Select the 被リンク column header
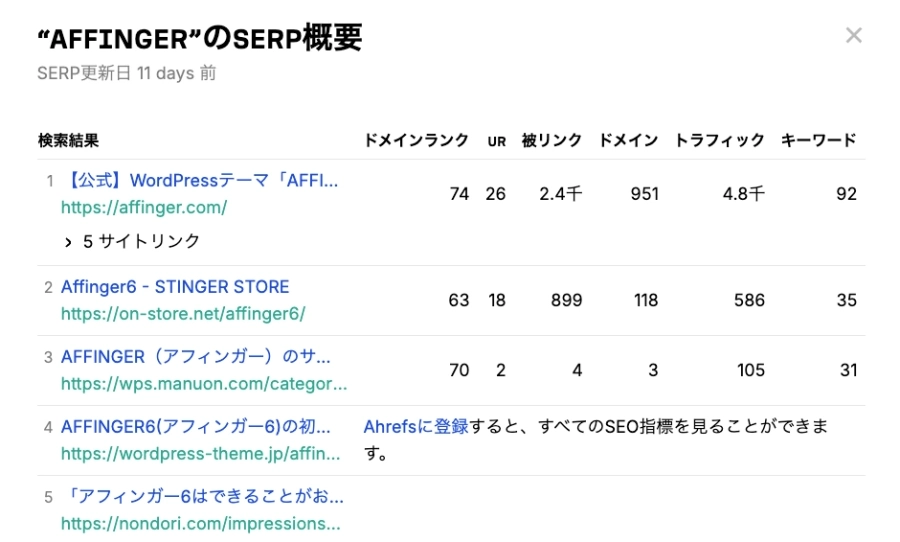Screen dimensions: 900x542 pos(552,140)
